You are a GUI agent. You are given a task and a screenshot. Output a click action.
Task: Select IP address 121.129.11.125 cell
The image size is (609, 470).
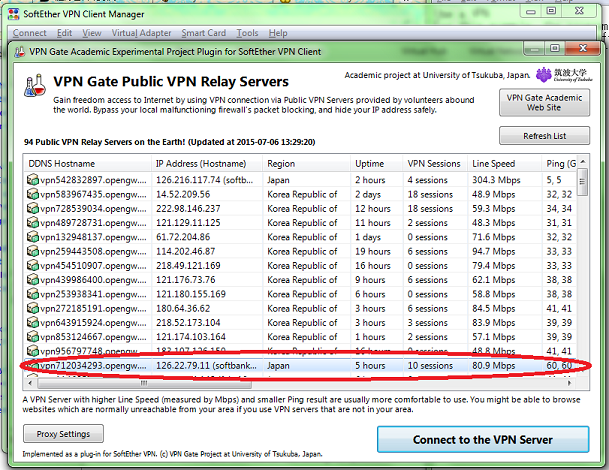(188, 223)
